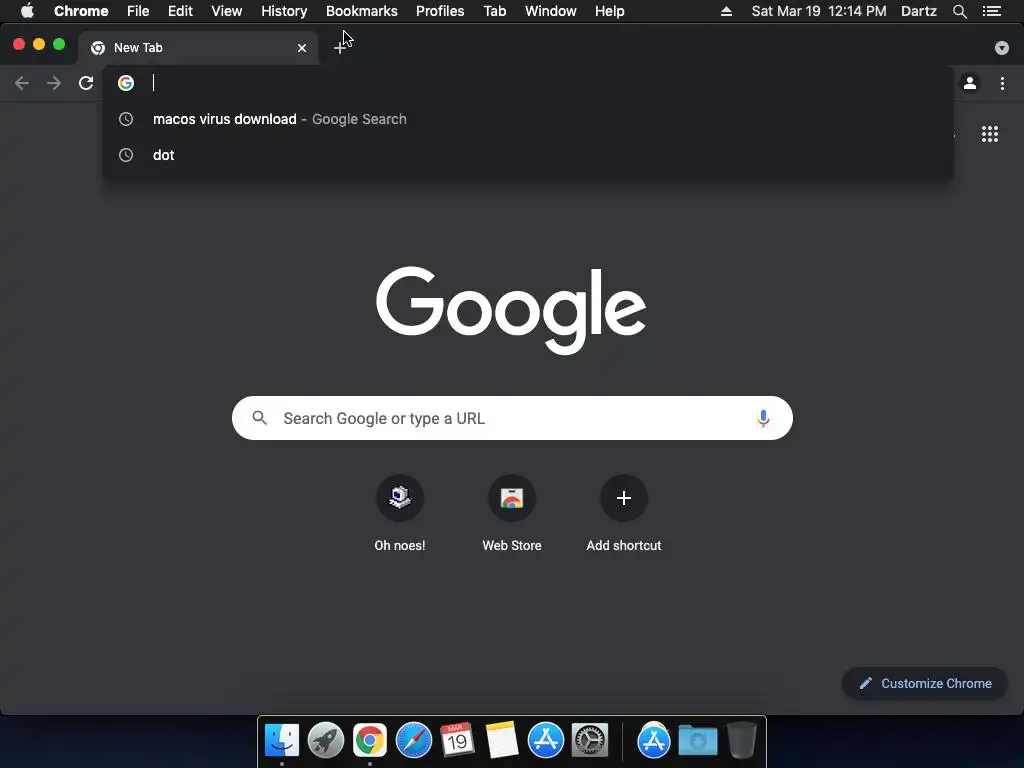Click the Google logo

coord(511,310)
